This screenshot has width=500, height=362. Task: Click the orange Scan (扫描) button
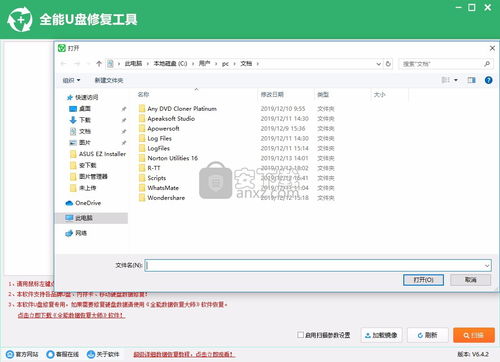[474, 335]
